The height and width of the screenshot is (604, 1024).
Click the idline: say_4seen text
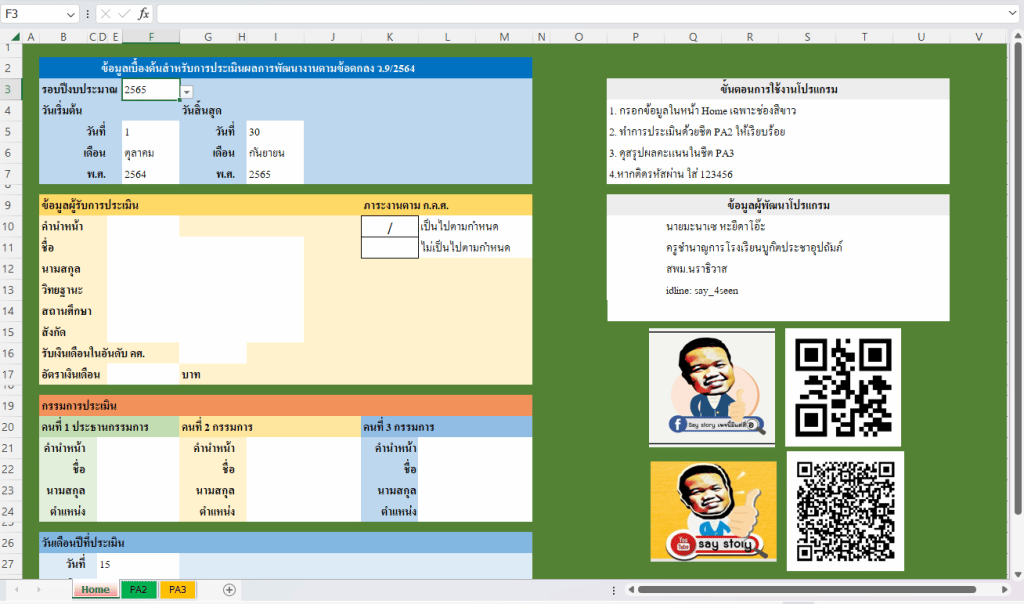[x=702, y=291]
